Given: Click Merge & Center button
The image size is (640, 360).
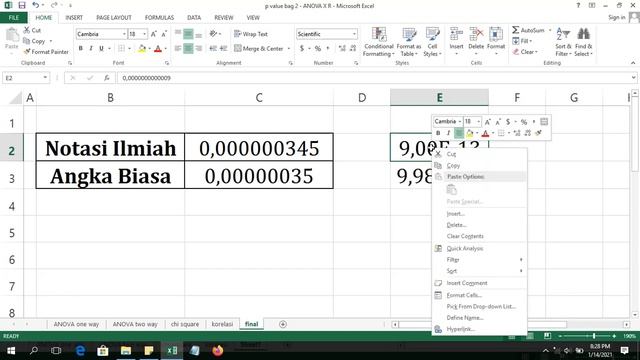Looking at the screenshot, I should tap(259, 49).
